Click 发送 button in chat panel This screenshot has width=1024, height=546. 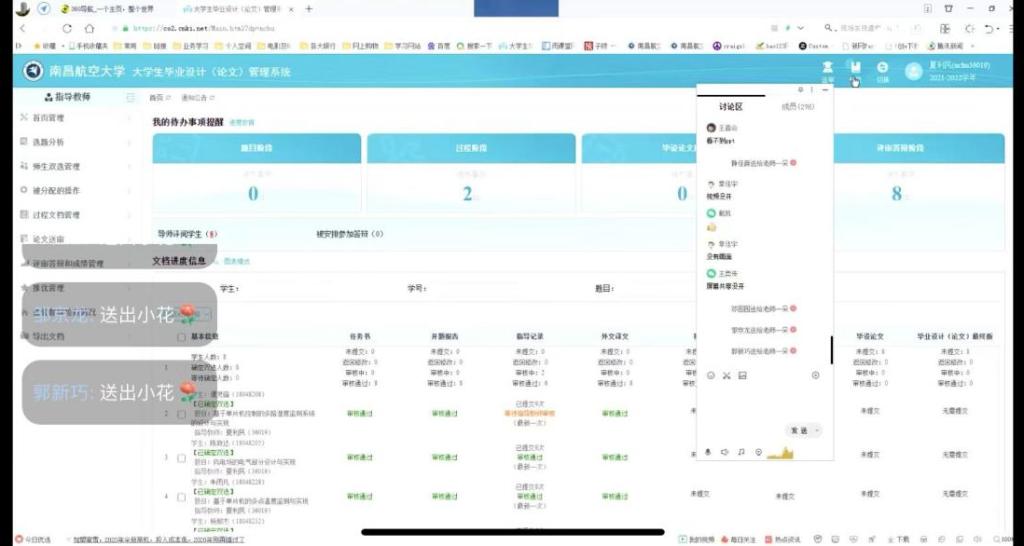(799, 431)
